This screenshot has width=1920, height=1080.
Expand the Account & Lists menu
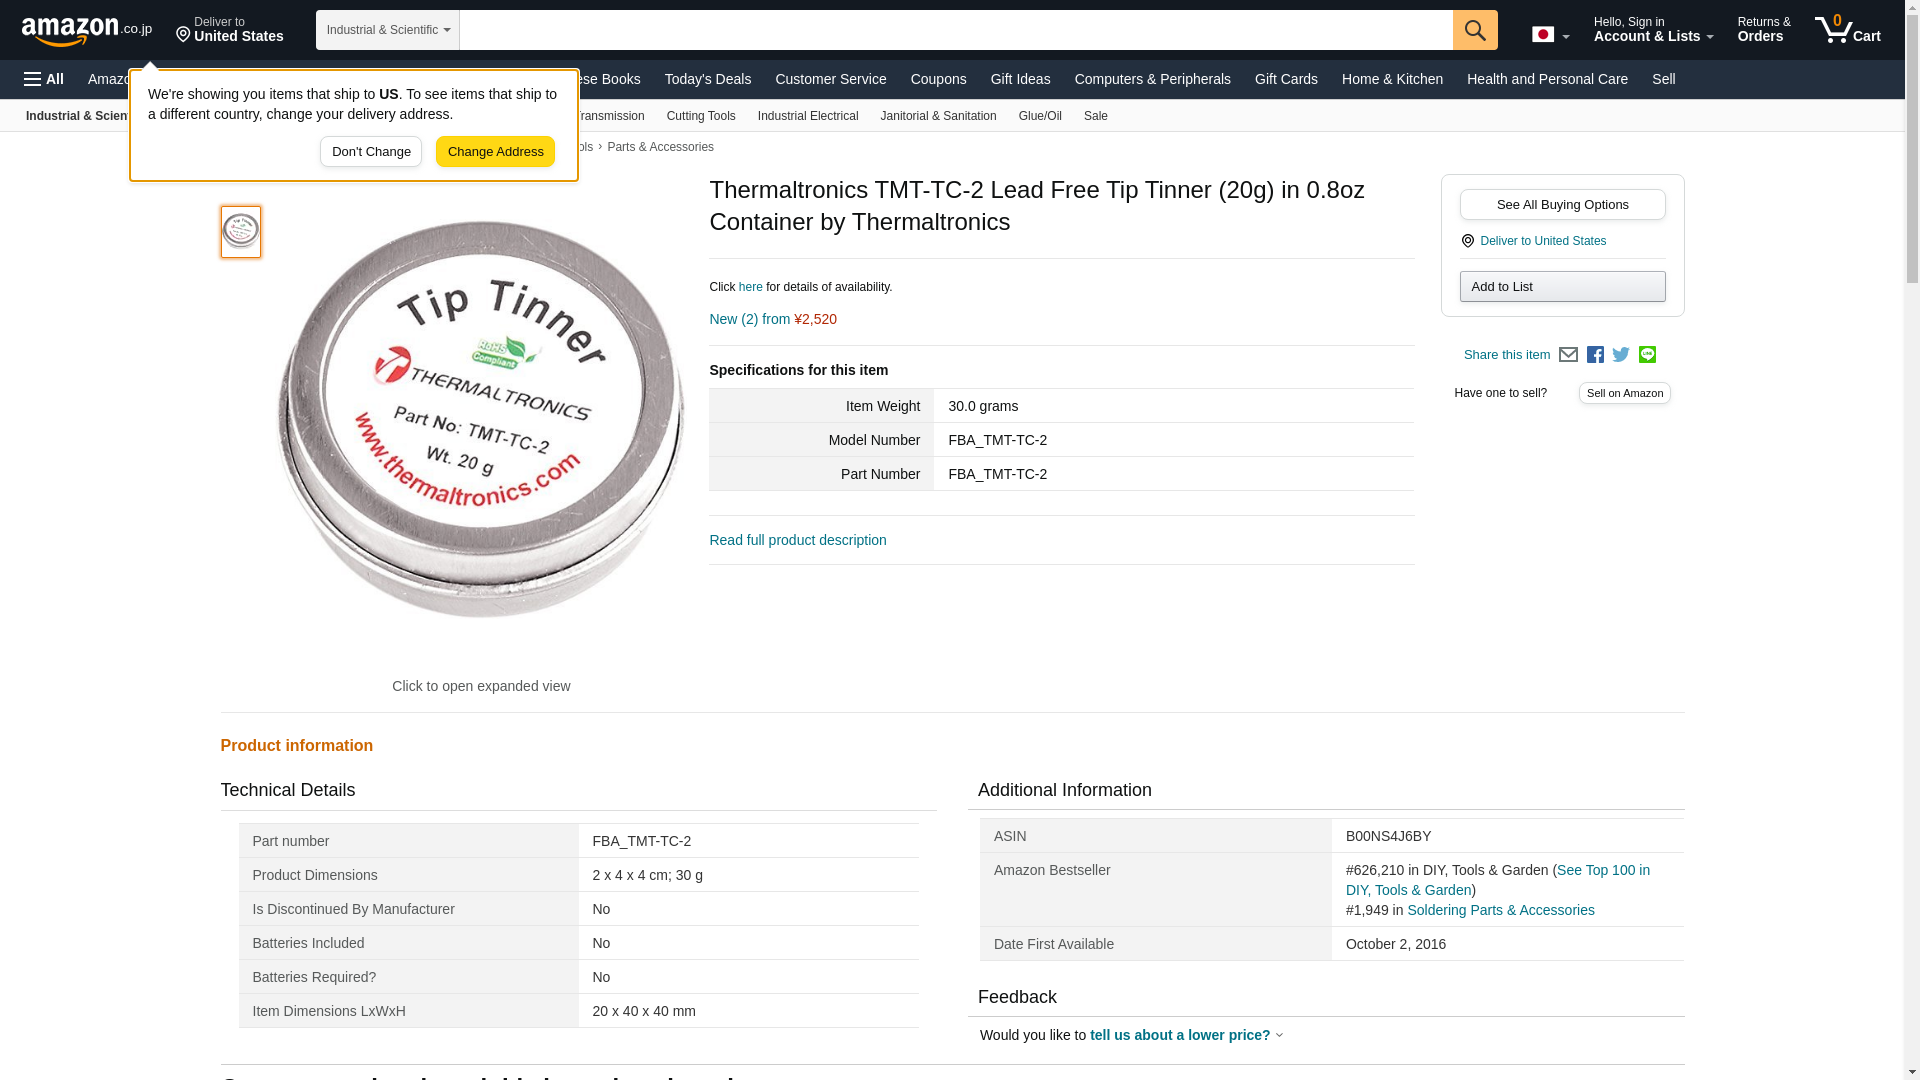(1652, 30)
